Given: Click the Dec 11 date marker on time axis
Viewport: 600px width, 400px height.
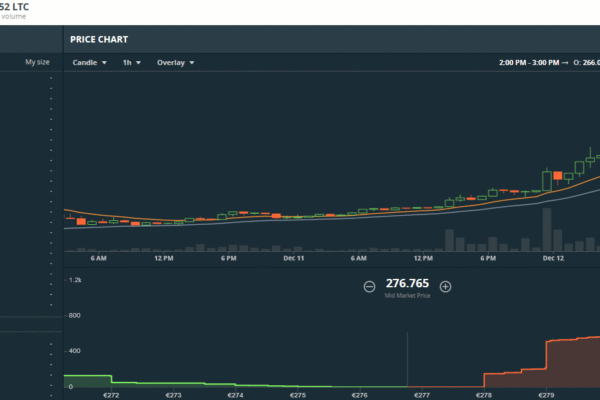Looking at the screenshot, I should [x=294, y=258].
